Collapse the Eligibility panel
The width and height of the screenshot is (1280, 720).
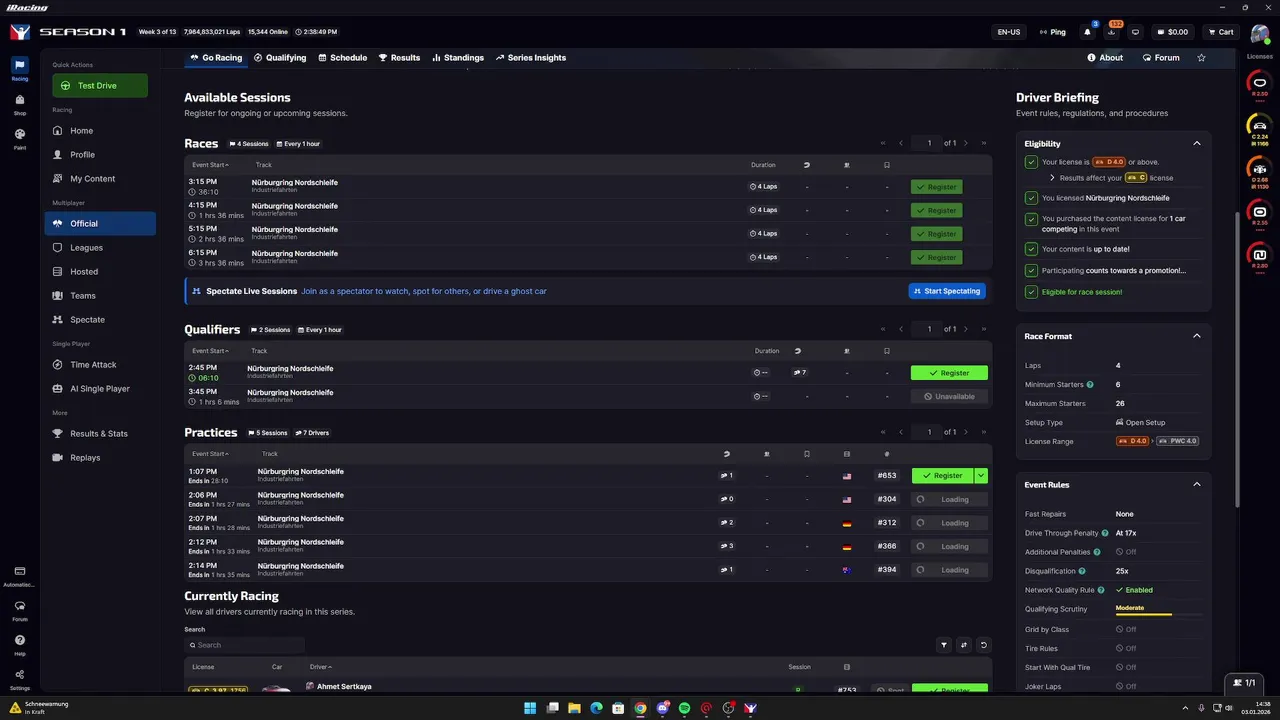(1197, 144)
